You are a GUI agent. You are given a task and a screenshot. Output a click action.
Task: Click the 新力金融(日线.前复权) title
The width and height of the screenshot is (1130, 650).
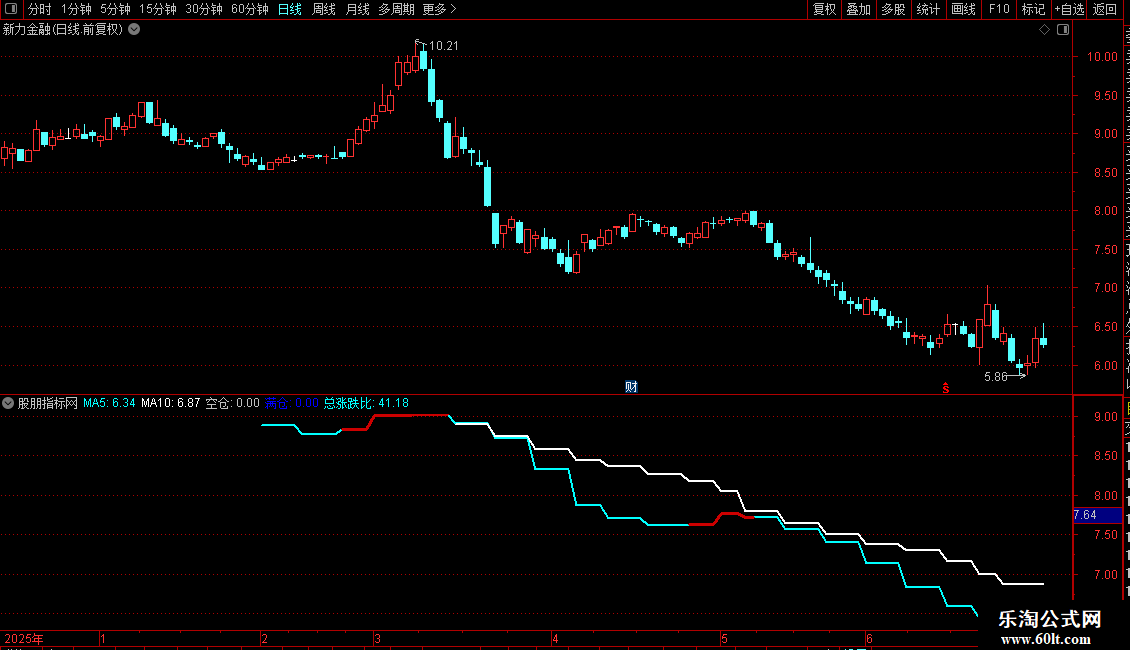(63, 30)
